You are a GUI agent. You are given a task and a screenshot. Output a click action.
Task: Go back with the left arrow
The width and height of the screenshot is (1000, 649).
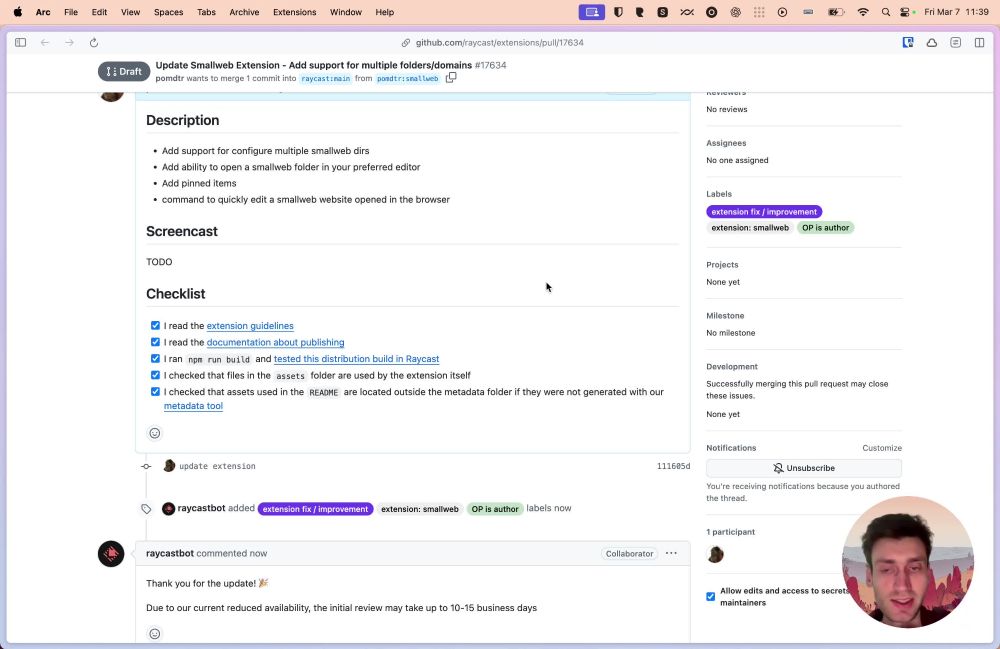pos(45,43)
